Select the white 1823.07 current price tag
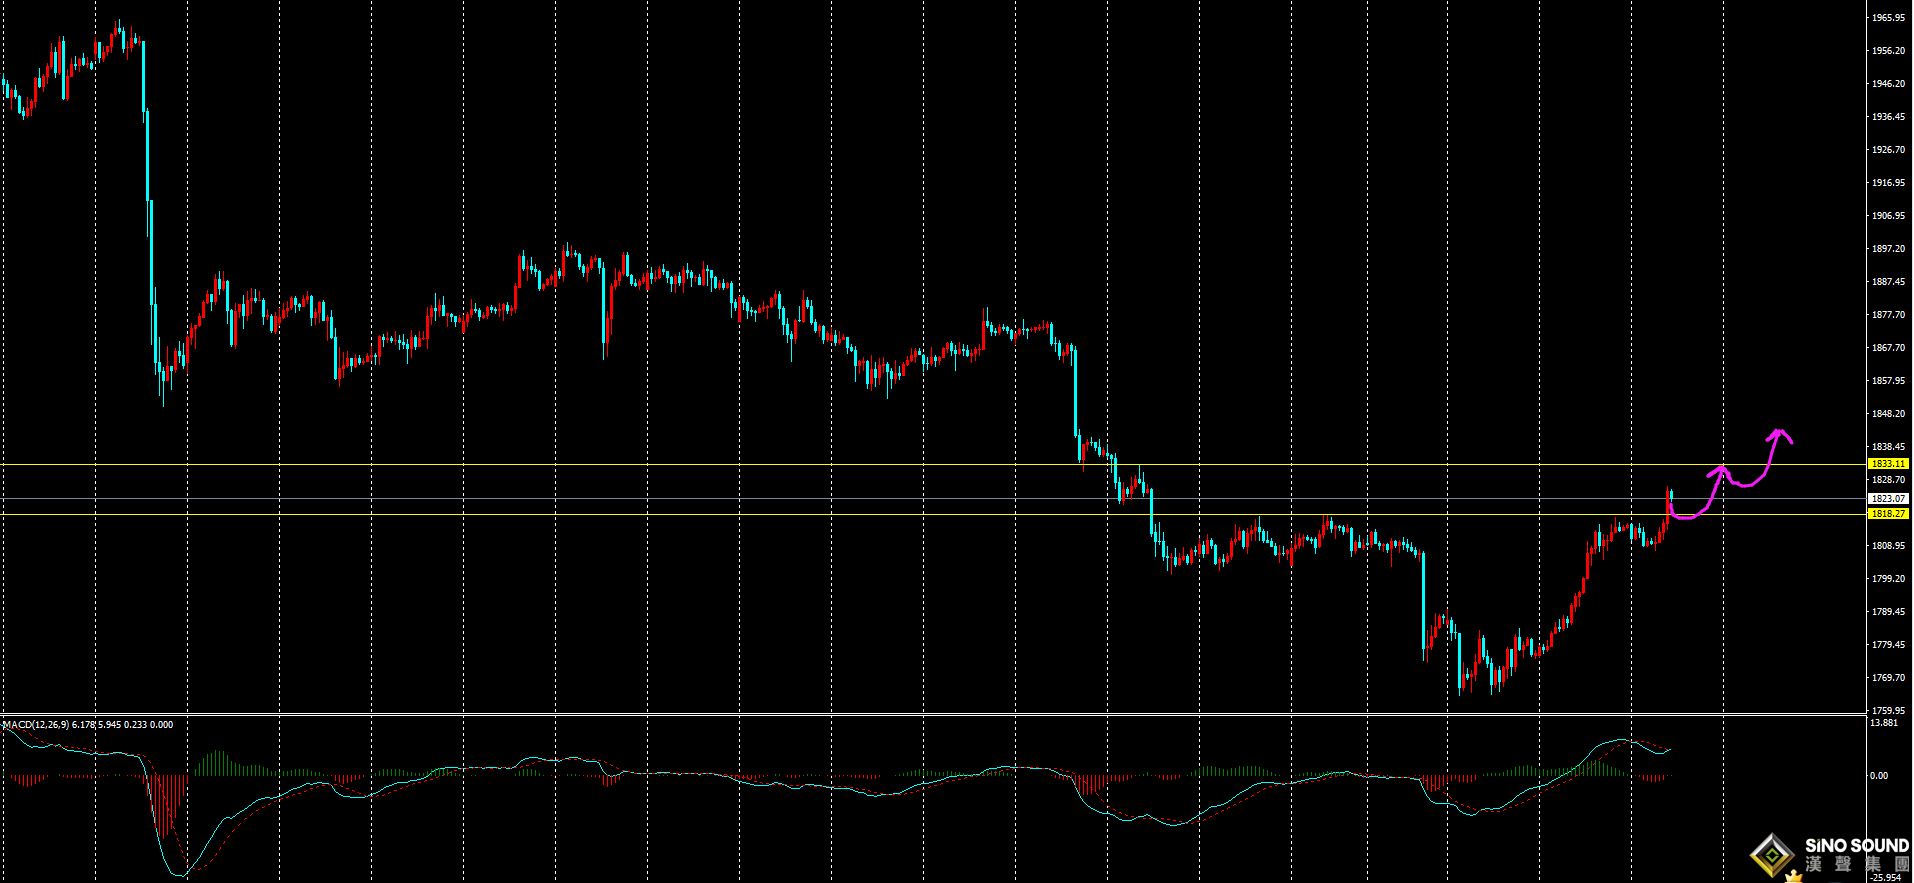Viewport: 1914px width, 883px height. click(x=1888, y=498)
